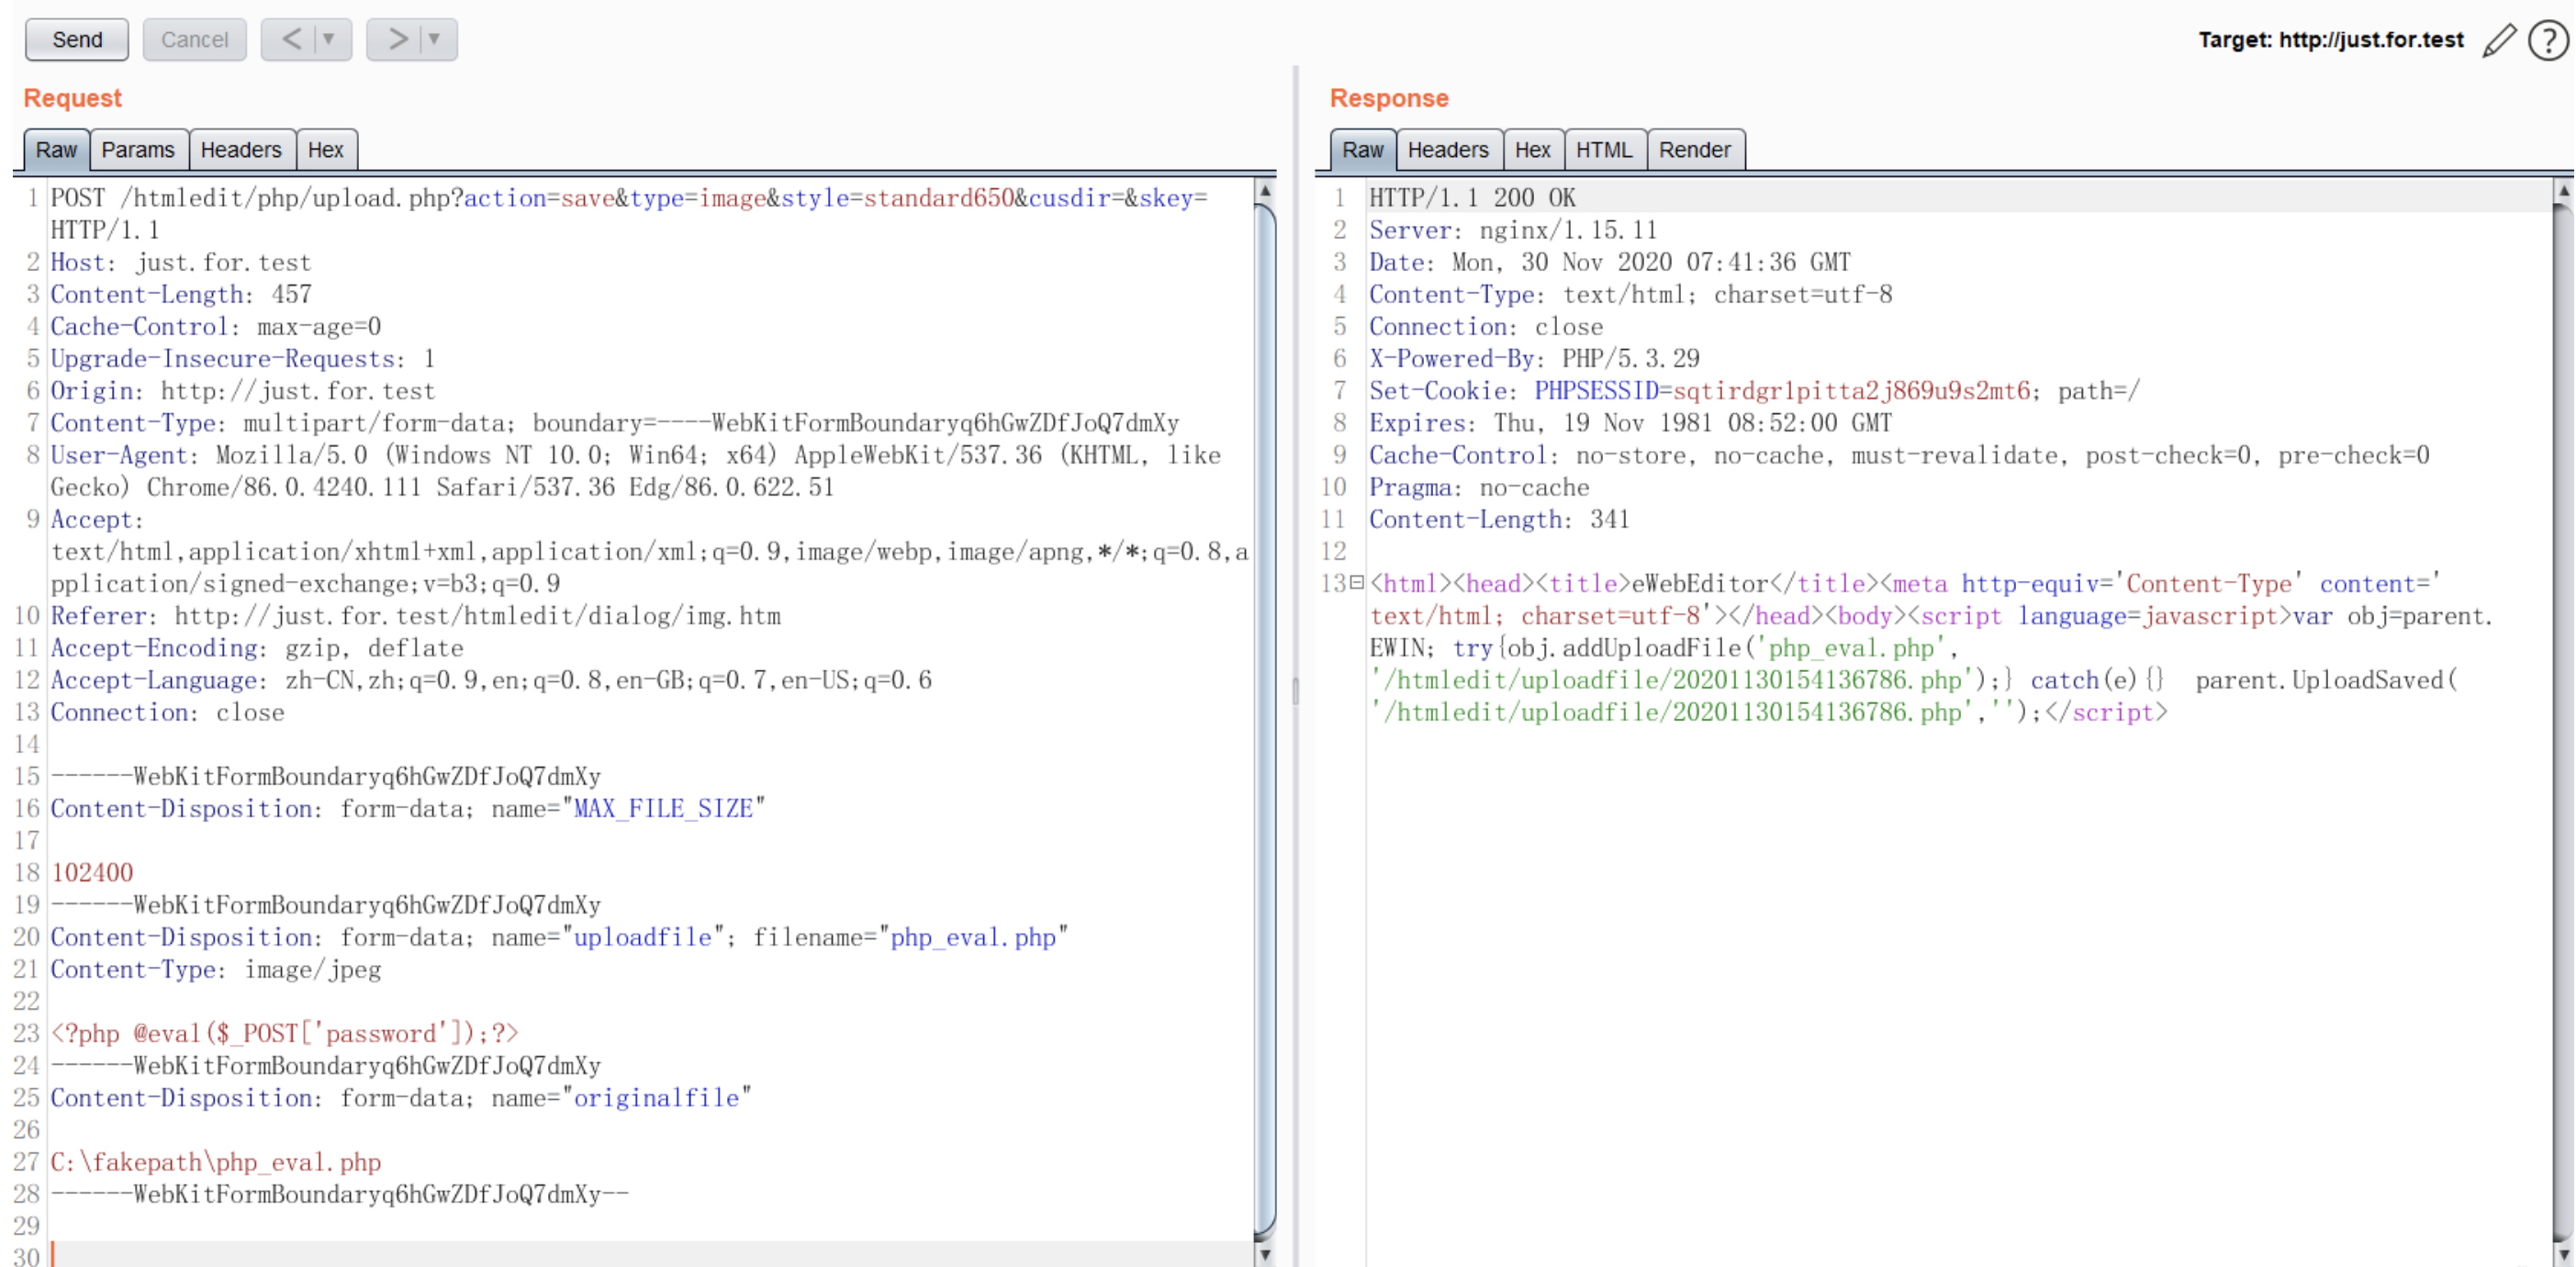Click the Response panel heading

pos(1389,98)
